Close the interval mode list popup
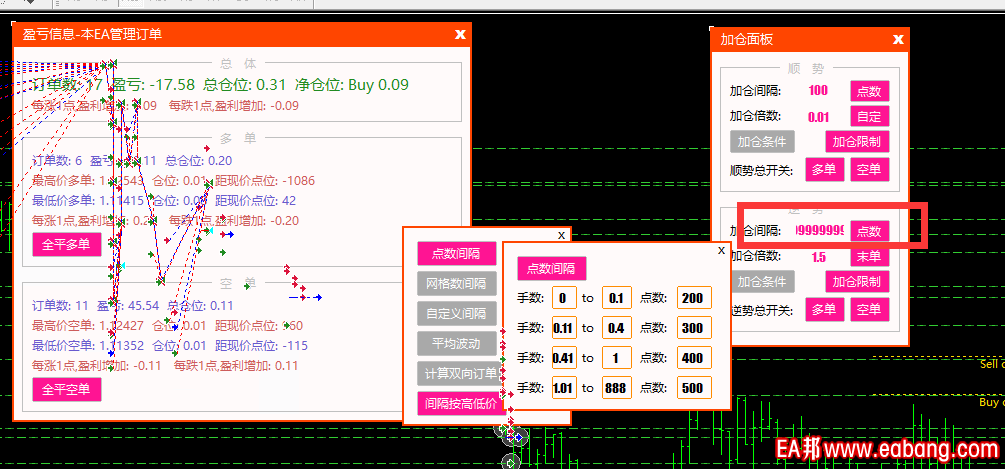 pyautogui.click(x=561, y=235)
